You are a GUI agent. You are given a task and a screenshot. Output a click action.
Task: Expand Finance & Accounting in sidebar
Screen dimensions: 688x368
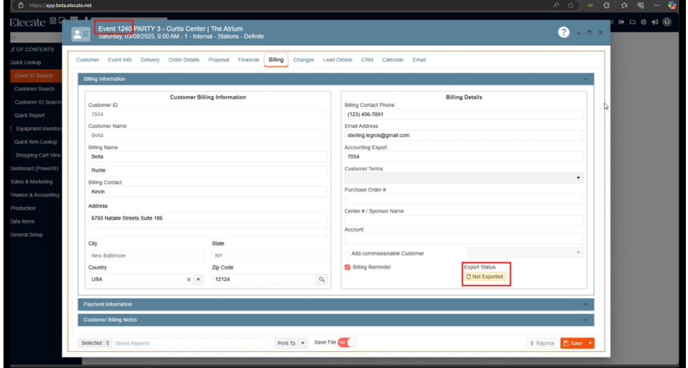click(x=35, y=195)
